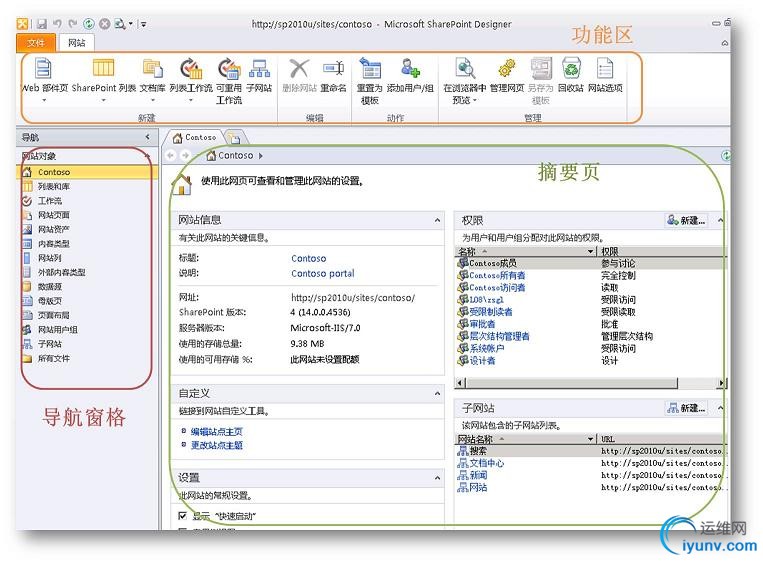Collapse the 自定义 section
Screen dimensions: 763x562
437,393
